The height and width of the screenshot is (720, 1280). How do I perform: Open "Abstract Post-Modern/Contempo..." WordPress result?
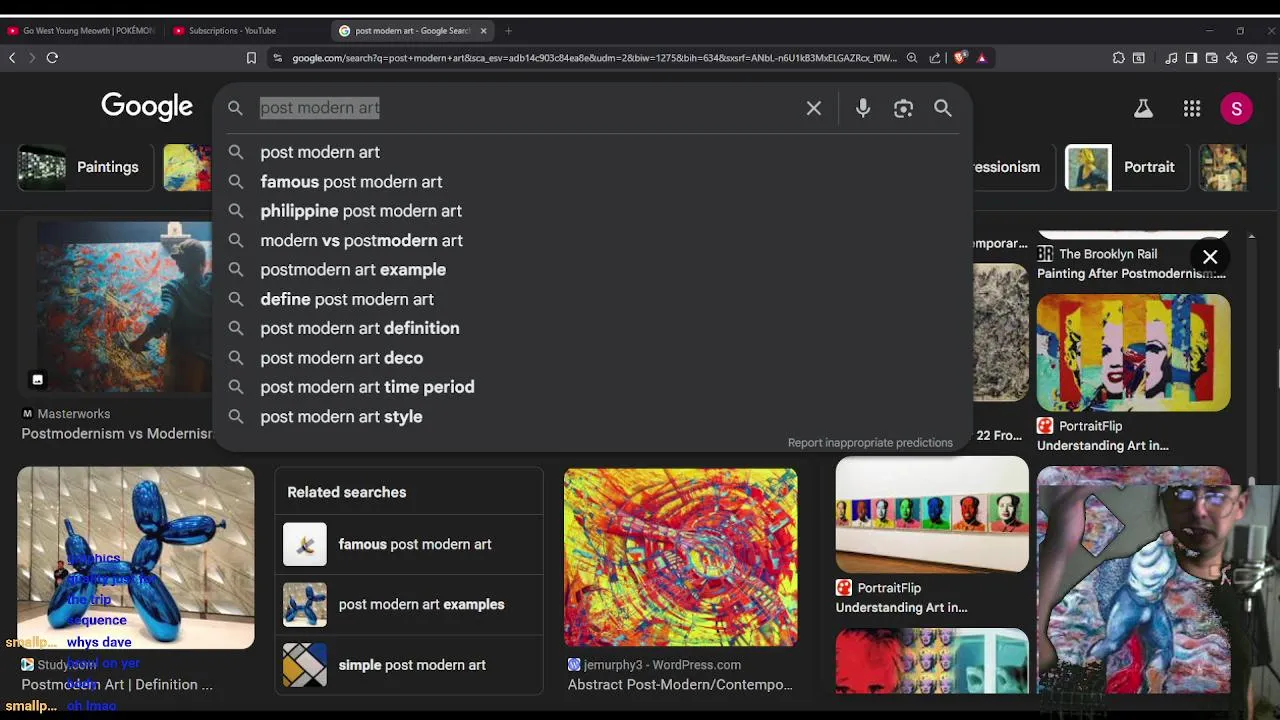680,685
